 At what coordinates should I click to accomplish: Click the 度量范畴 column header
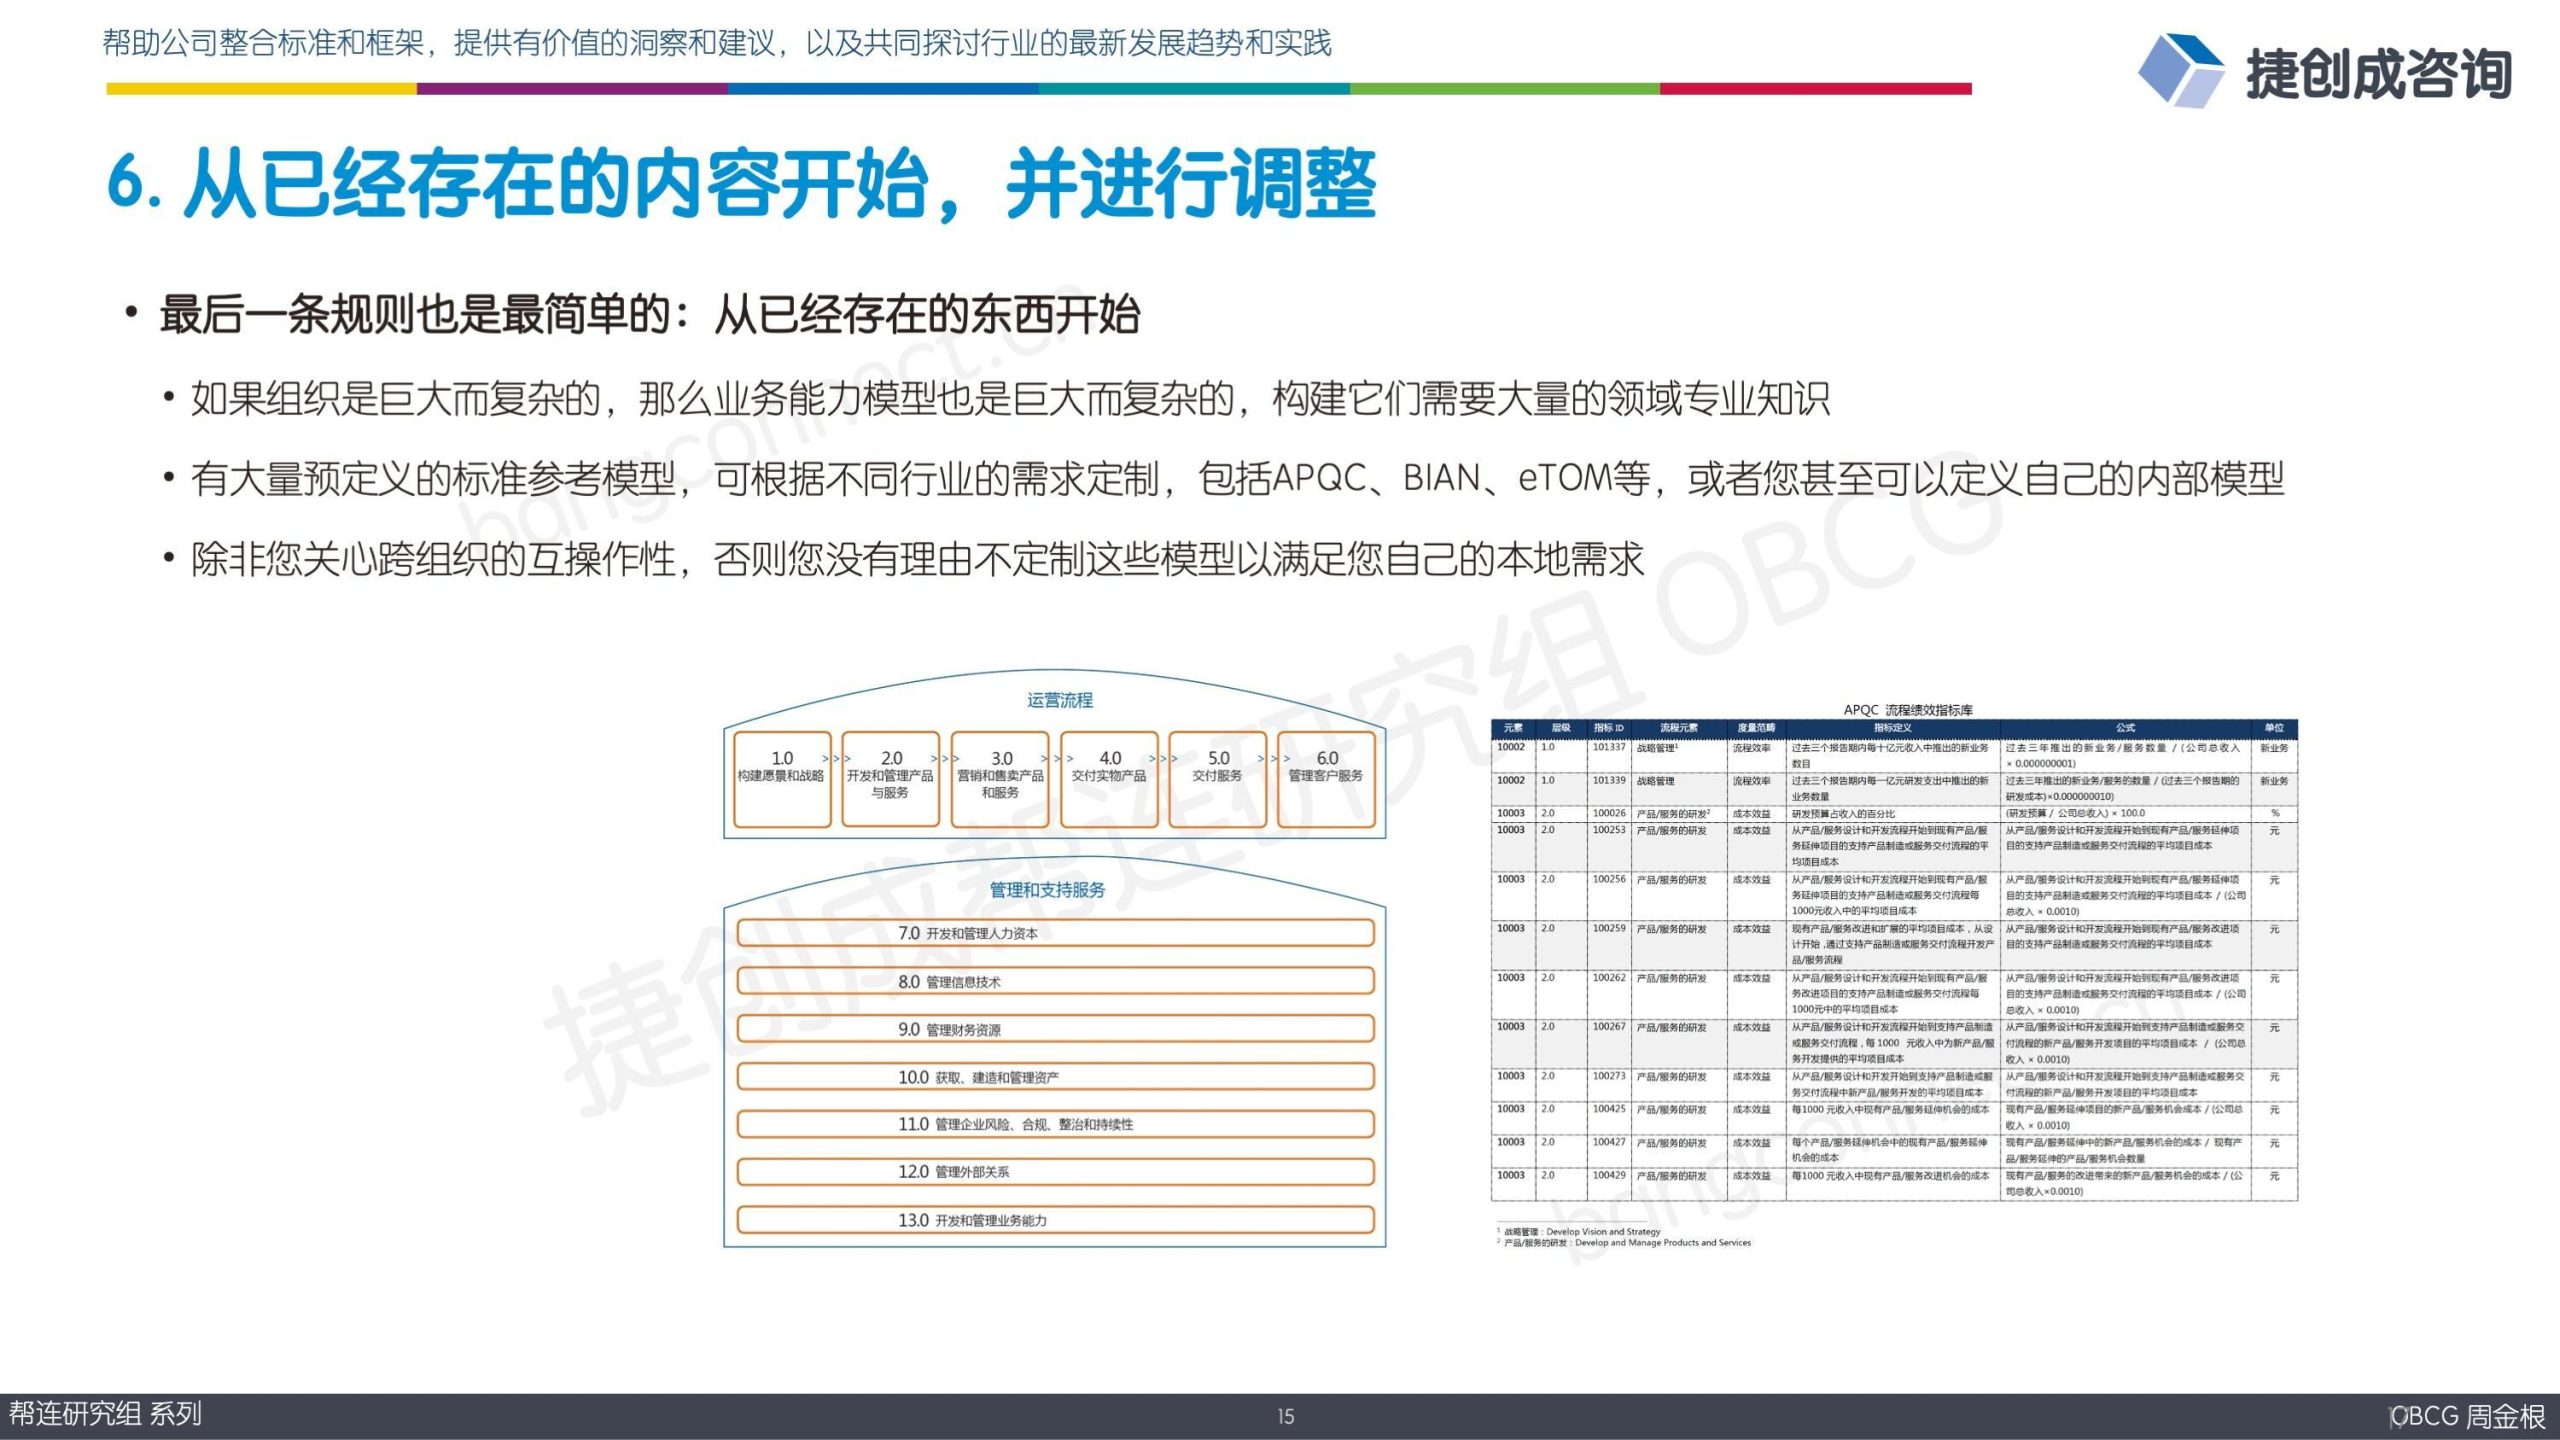(x=1756, y=728)
